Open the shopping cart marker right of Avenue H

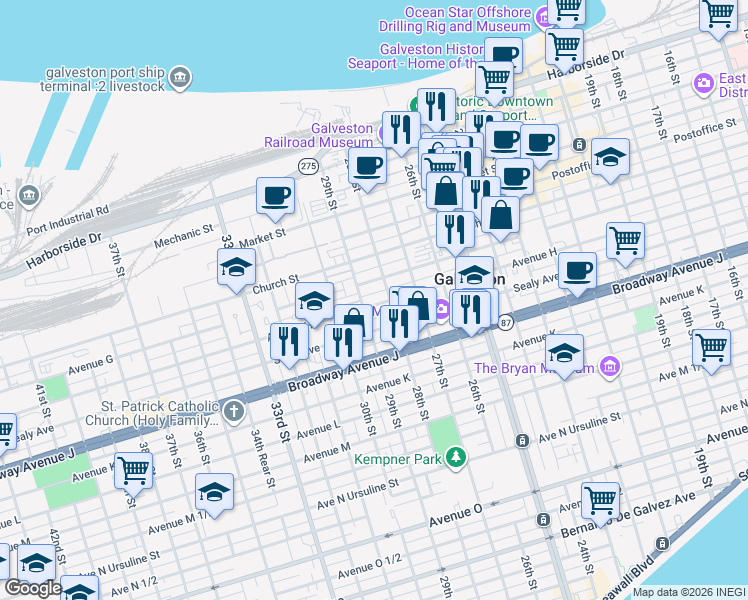click(625, 245)
